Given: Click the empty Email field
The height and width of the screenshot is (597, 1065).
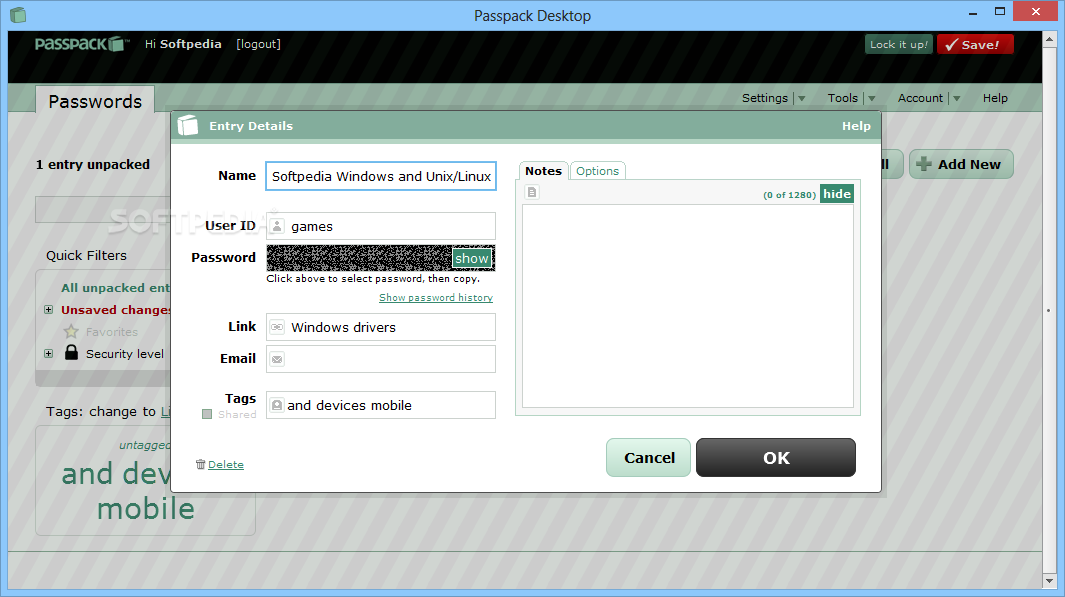Looking at the screenshot, I should [381, 359].
